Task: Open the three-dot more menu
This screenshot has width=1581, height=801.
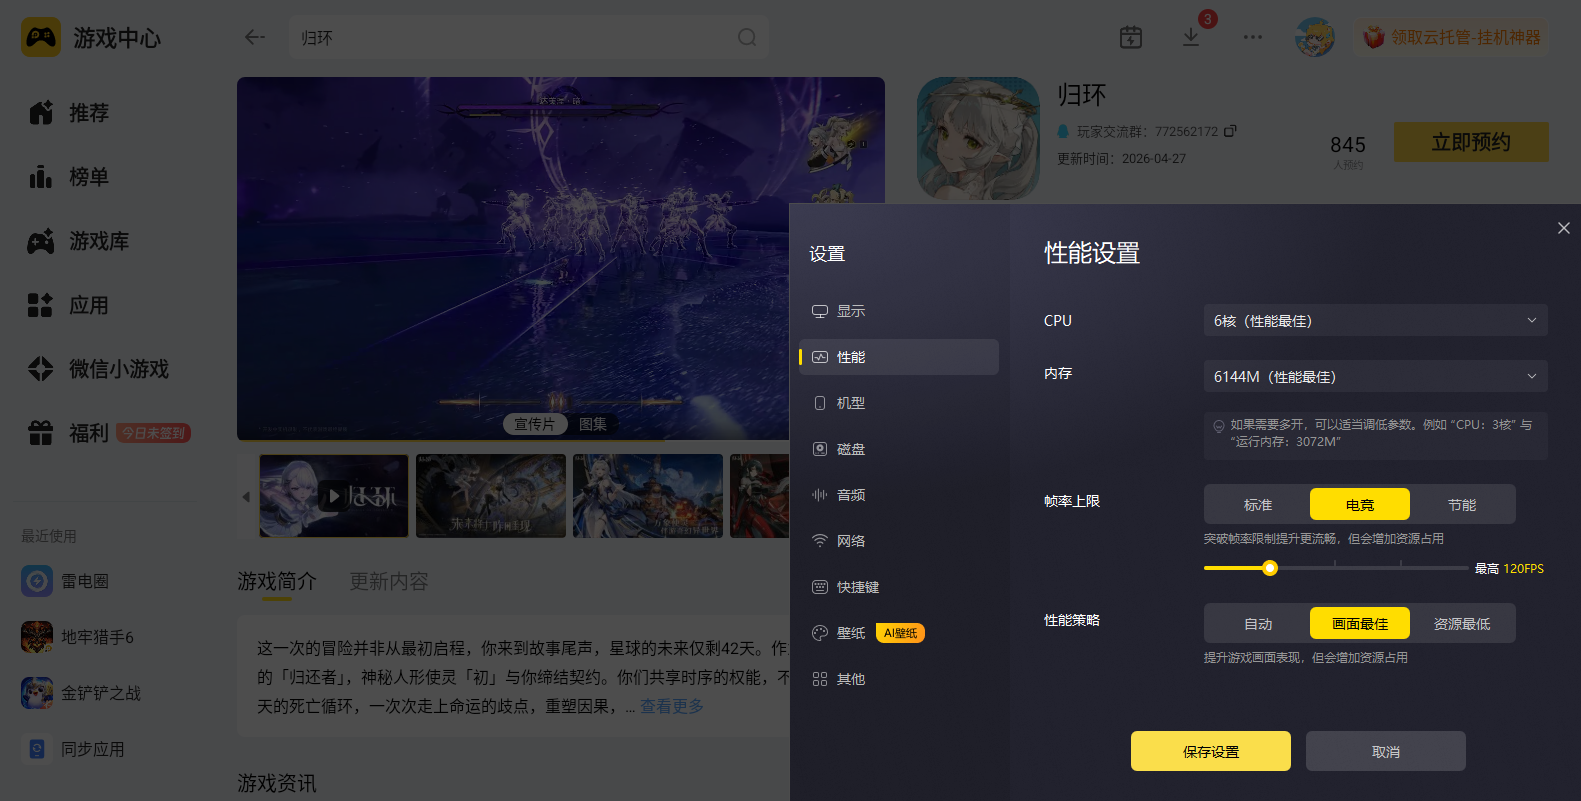Action: coord(1253,37)
